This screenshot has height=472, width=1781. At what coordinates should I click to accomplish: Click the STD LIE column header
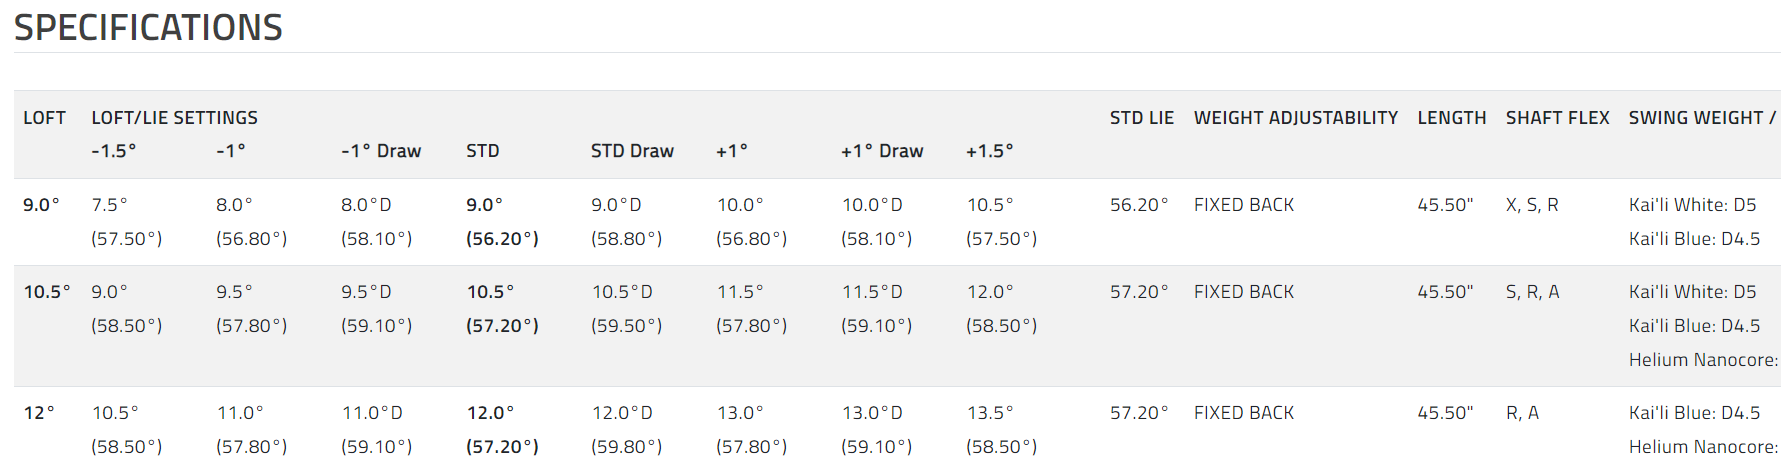tap(1141, 118)
